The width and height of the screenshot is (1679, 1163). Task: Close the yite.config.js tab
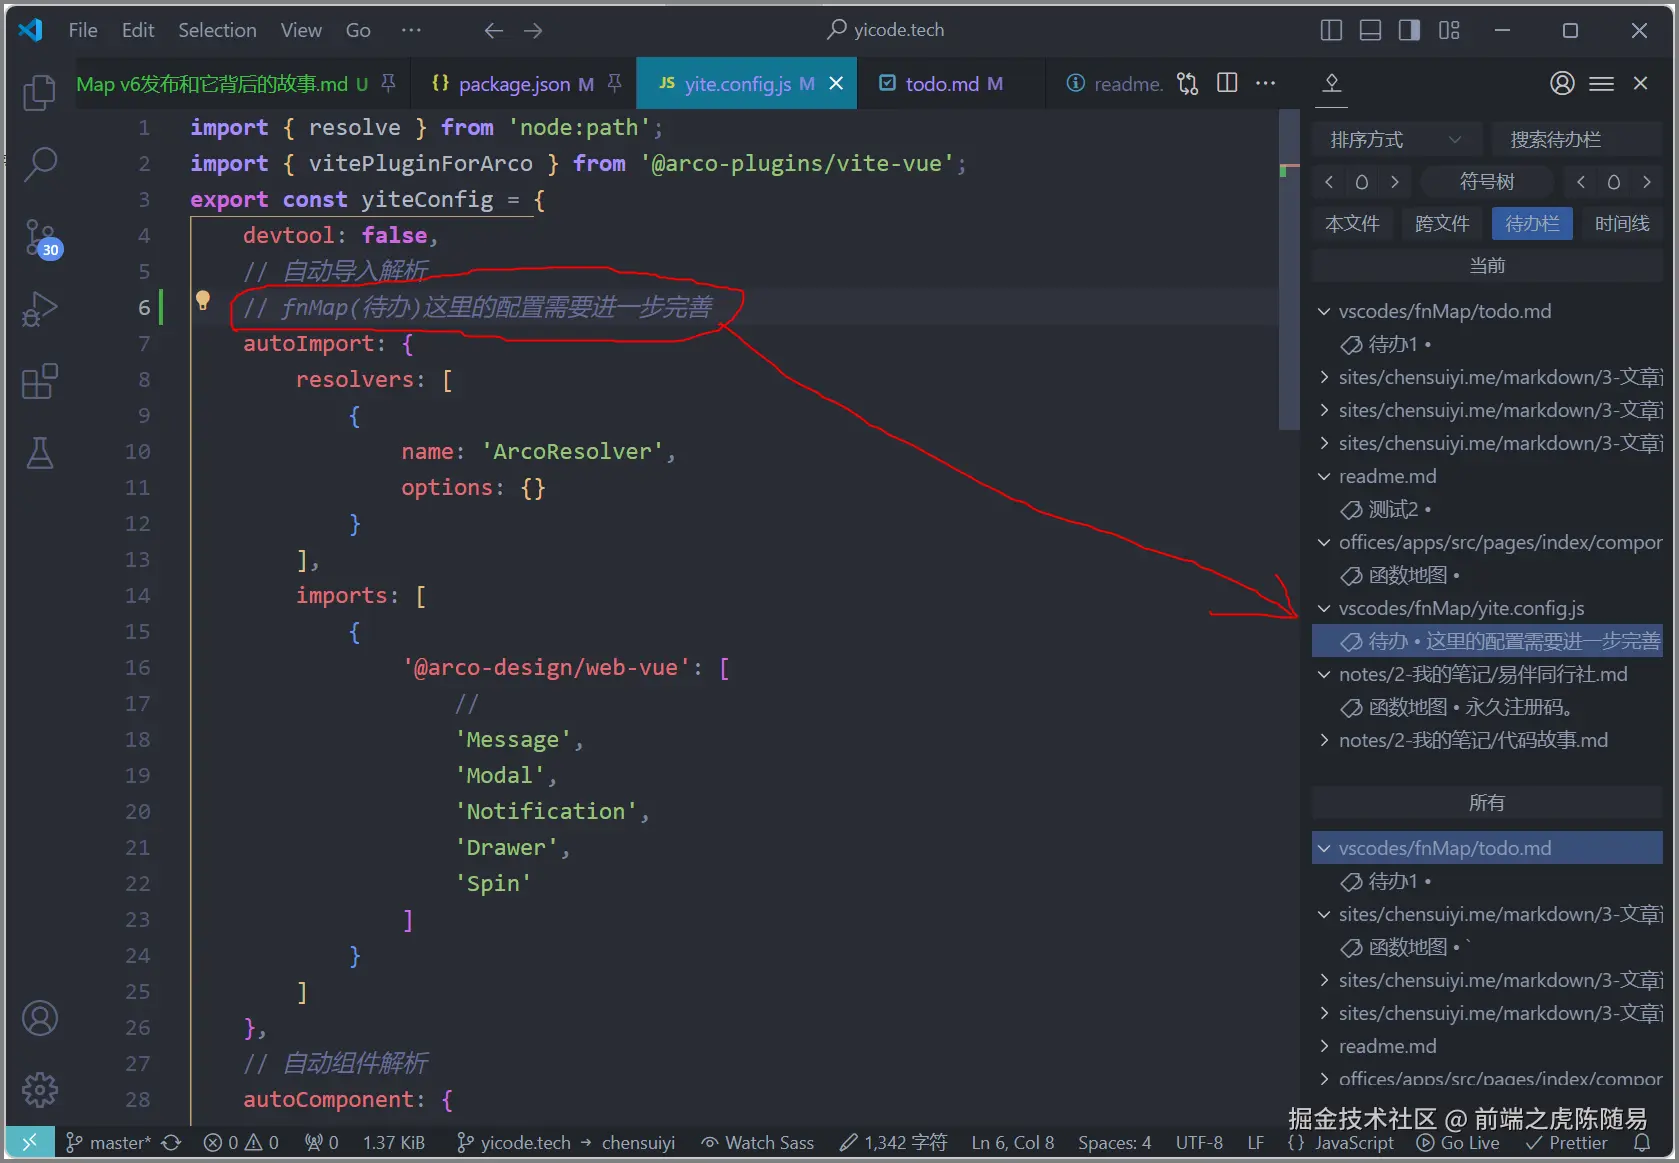point(836,84)
